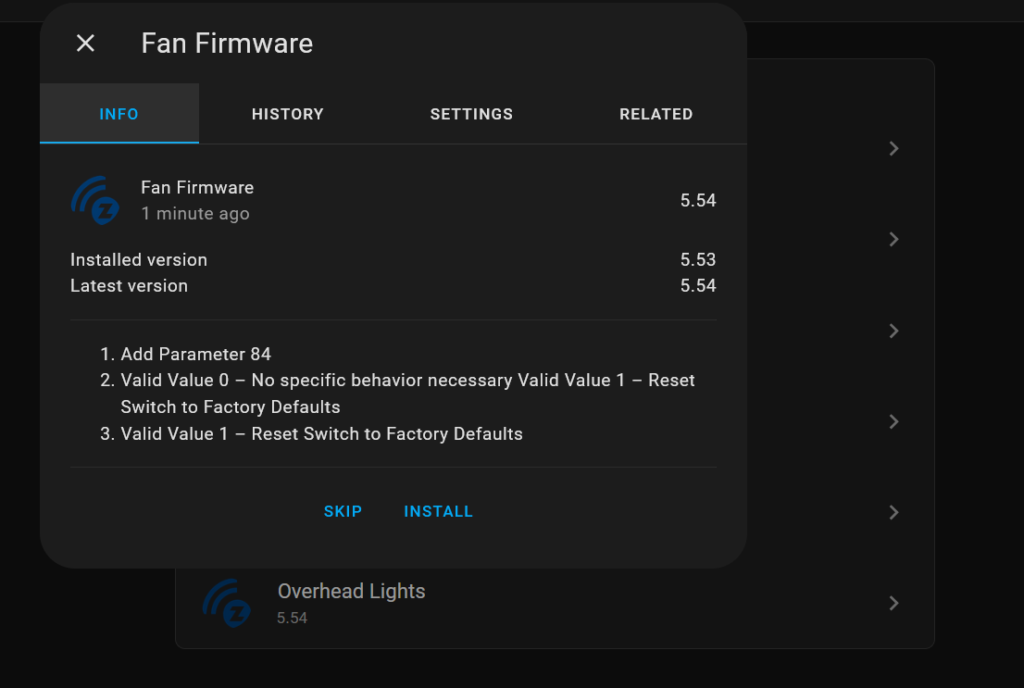
Task: Click release note starting "Valid Value 0"
Action: pos(408,394)
